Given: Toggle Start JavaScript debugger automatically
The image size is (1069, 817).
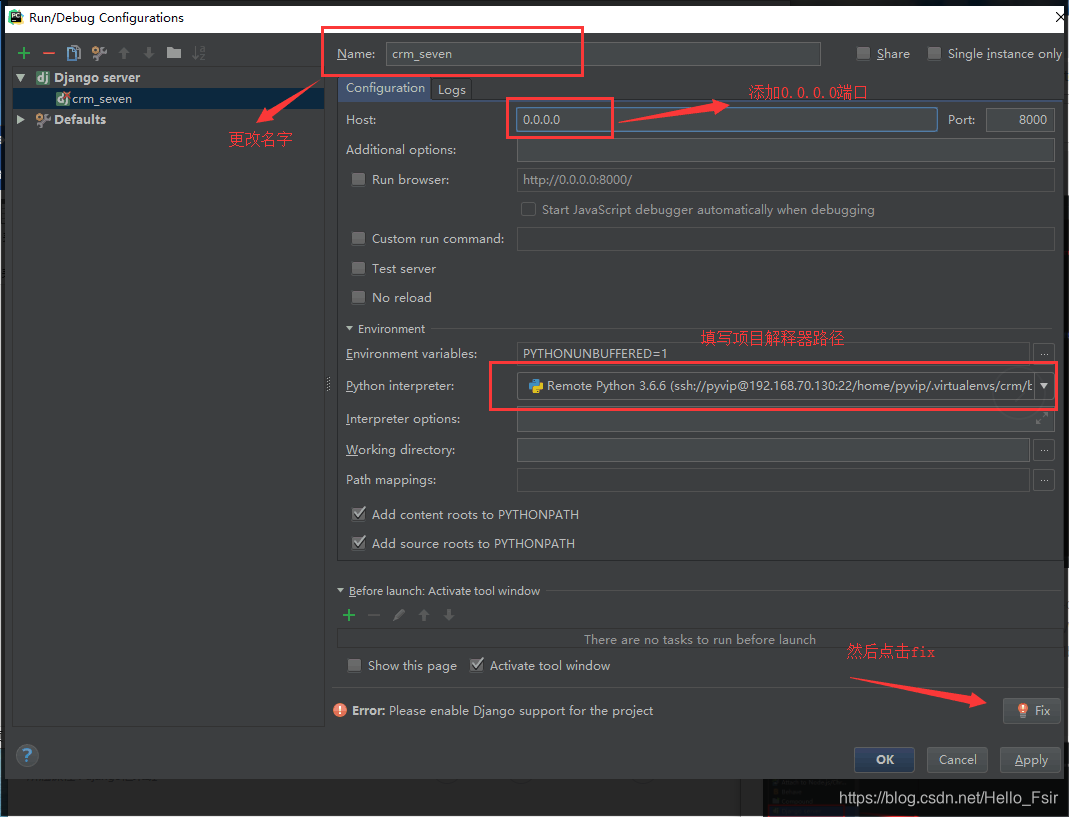Looking at the screenshot, I should pyautogui.click(x=528, y=209).
